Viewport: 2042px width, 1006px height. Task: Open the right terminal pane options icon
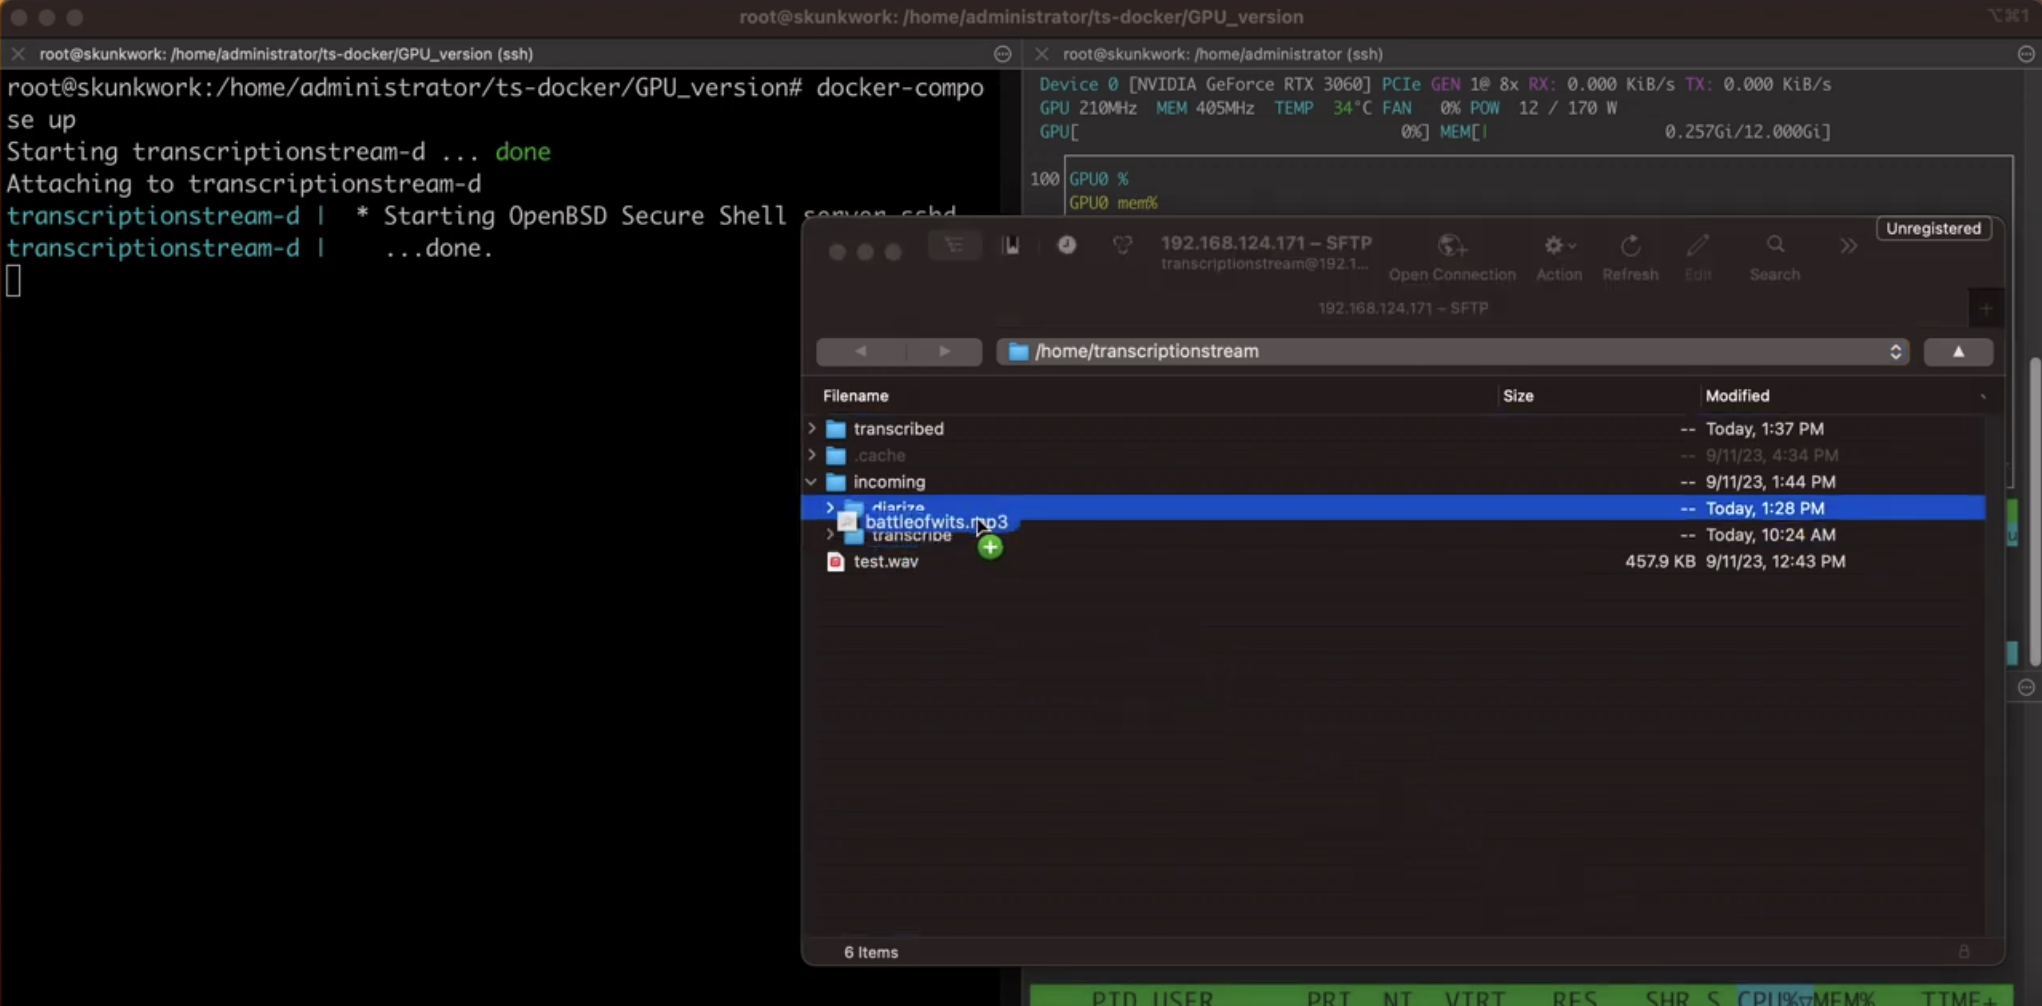click(2026, 54)
